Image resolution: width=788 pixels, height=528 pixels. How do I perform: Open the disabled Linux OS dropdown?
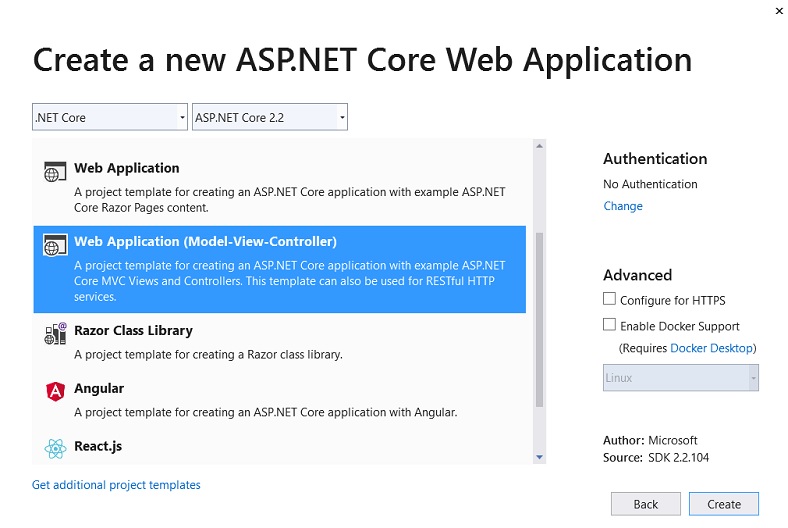(x=681, y=378)
